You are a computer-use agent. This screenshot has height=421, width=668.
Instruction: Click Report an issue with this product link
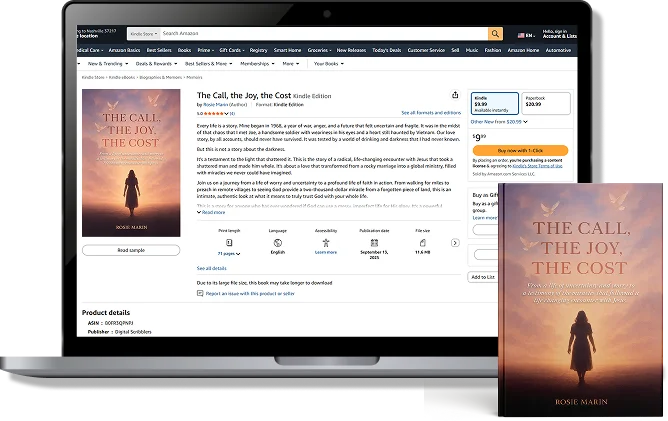[250, 294]
